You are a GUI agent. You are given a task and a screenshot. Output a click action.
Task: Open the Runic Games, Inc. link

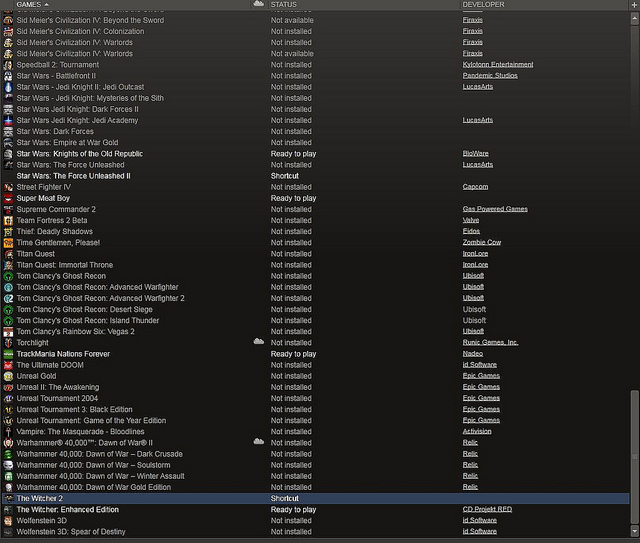point(490,342)
